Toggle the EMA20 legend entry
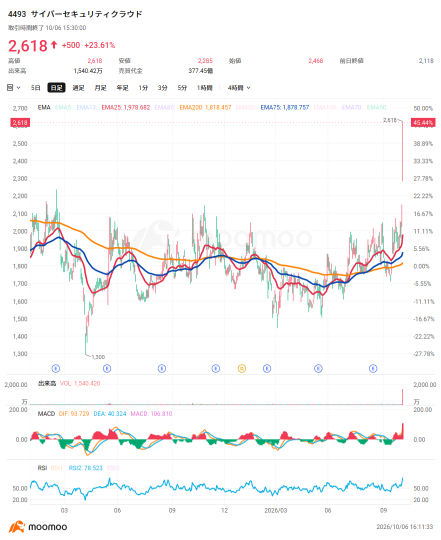441x540 pixels. (x=246, y=107)
